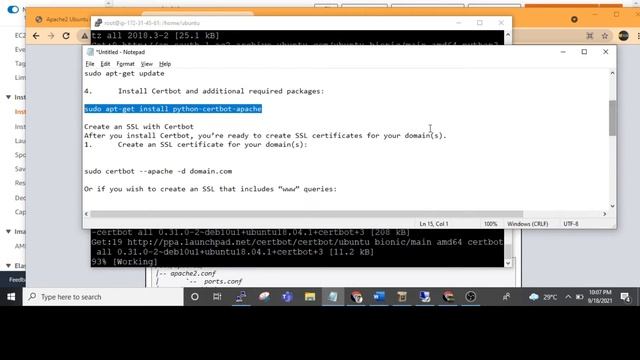Viewport: 640px width, 360px height.
Task: Click 'Windows (CRLF)' in the status bar
Action: tap(528, 224)
